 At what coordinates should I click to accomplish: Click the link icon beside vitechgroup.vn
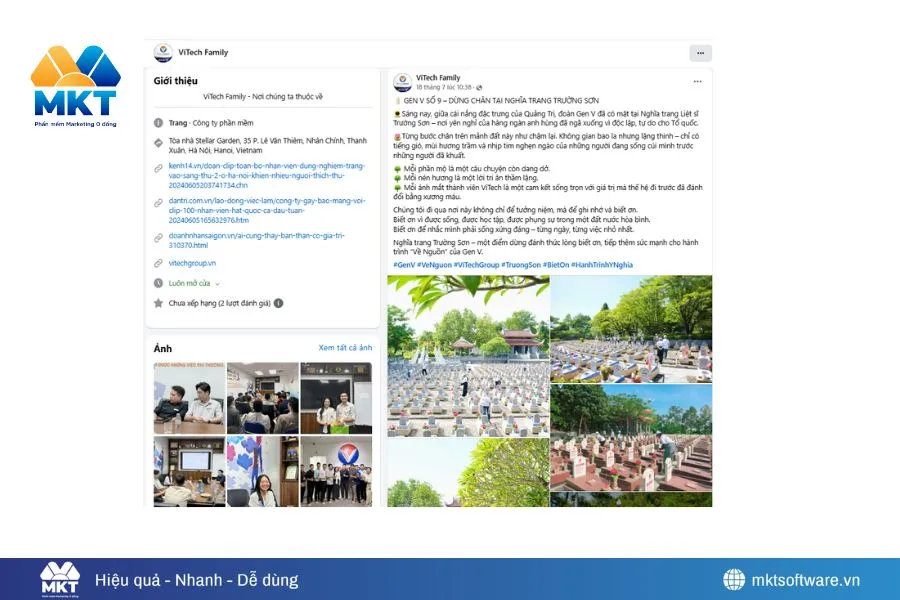click(156, 261)
